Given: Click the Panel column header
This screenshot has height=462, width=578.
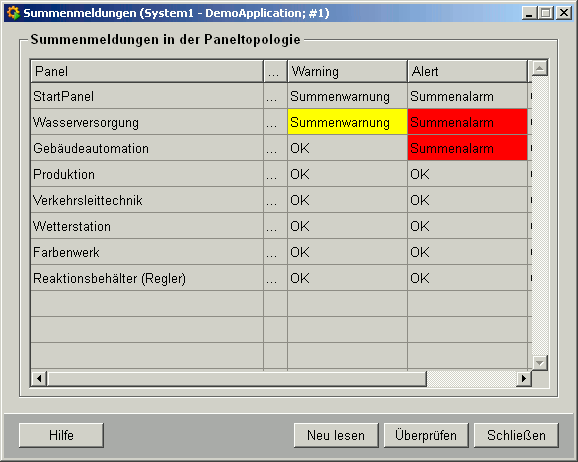Looking at the screenshot, I should [147, 71].
